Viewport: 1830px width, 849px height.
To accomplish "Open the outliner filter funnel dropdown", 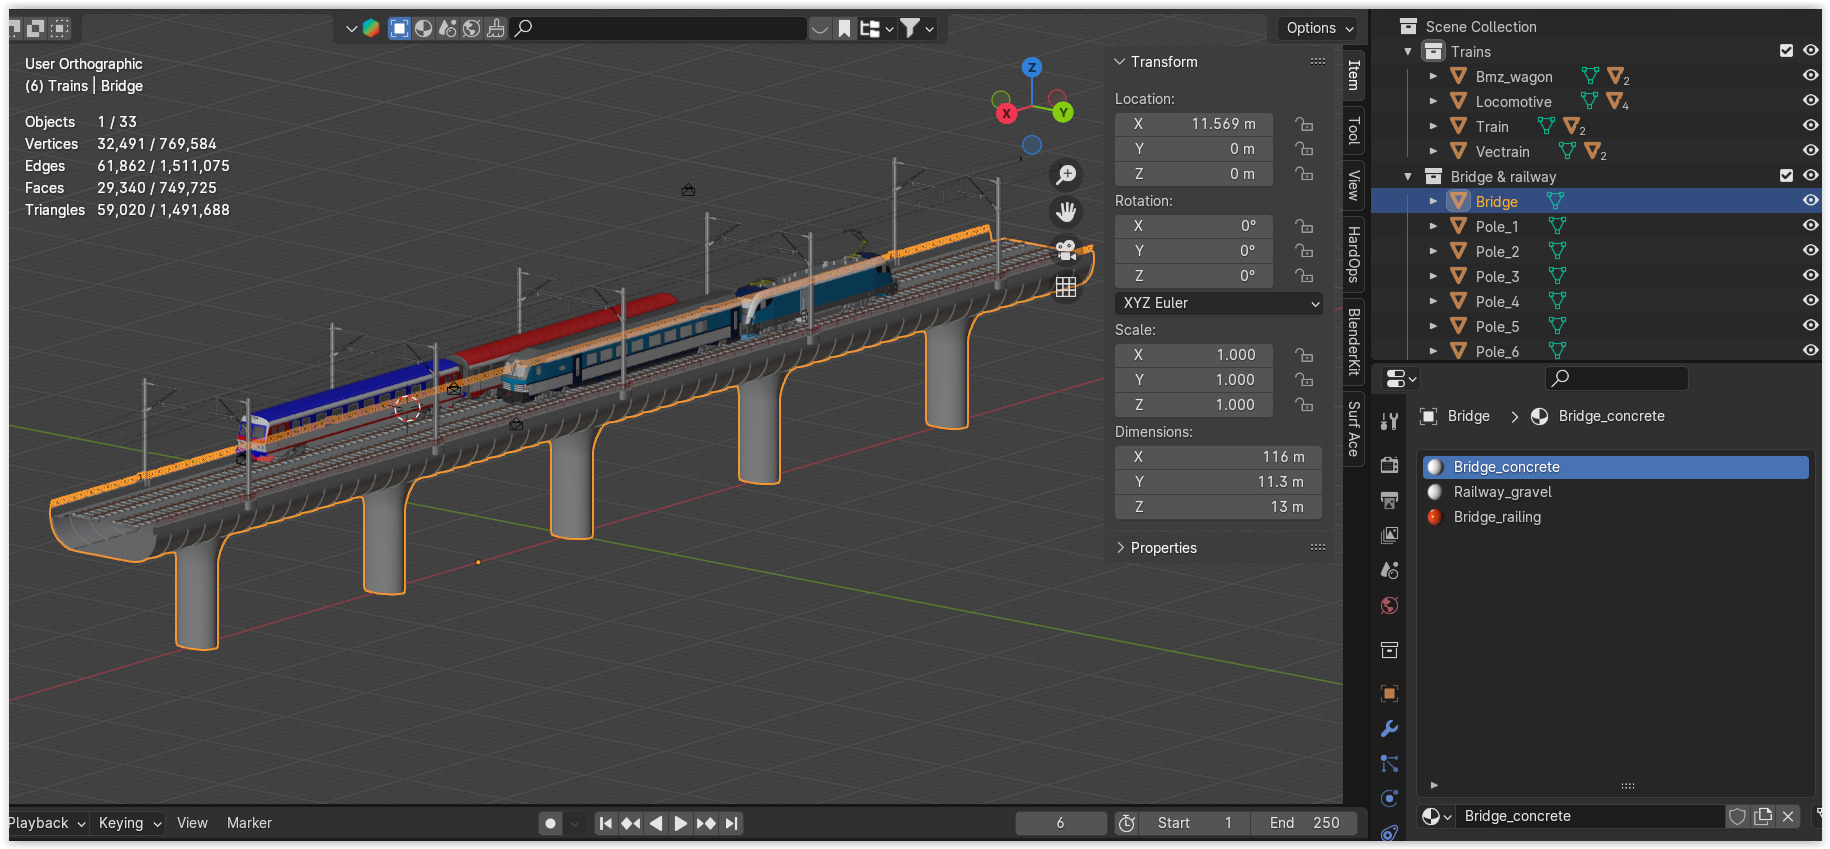I will point(916,28).
